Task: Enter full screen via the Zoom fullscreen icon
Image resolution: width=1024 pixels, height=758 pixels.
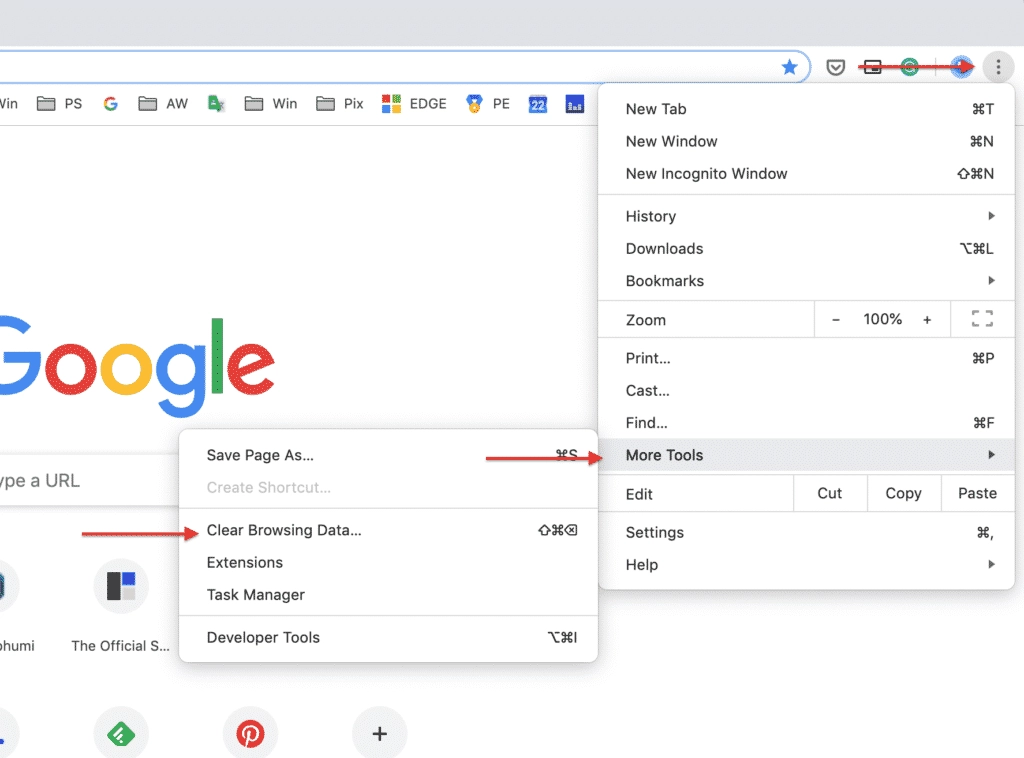Action: pyautogui.click(x=981, y=319)
